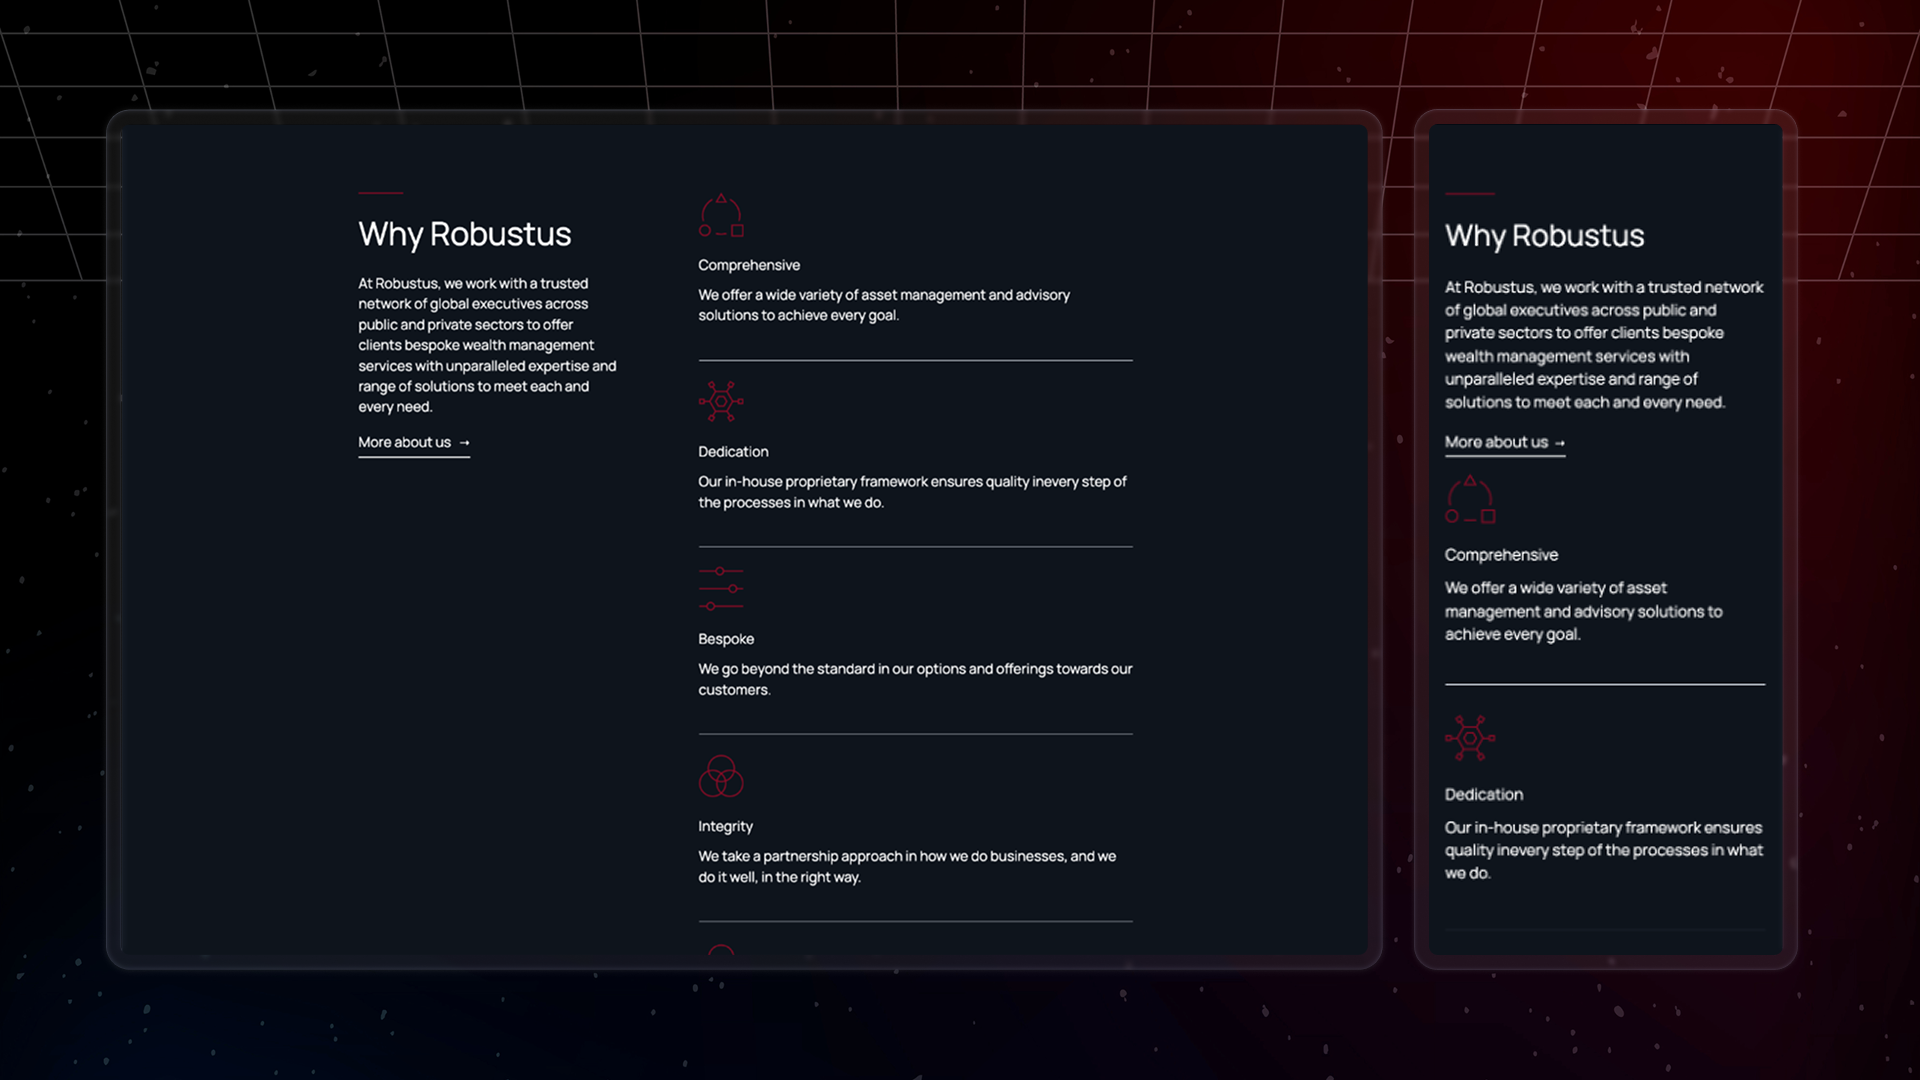Screen dimensions: 1920x1080
Task: Click the Comprehensive shapes icon in mobile view
Action: pyautogui.click(x=1469, y=500)
